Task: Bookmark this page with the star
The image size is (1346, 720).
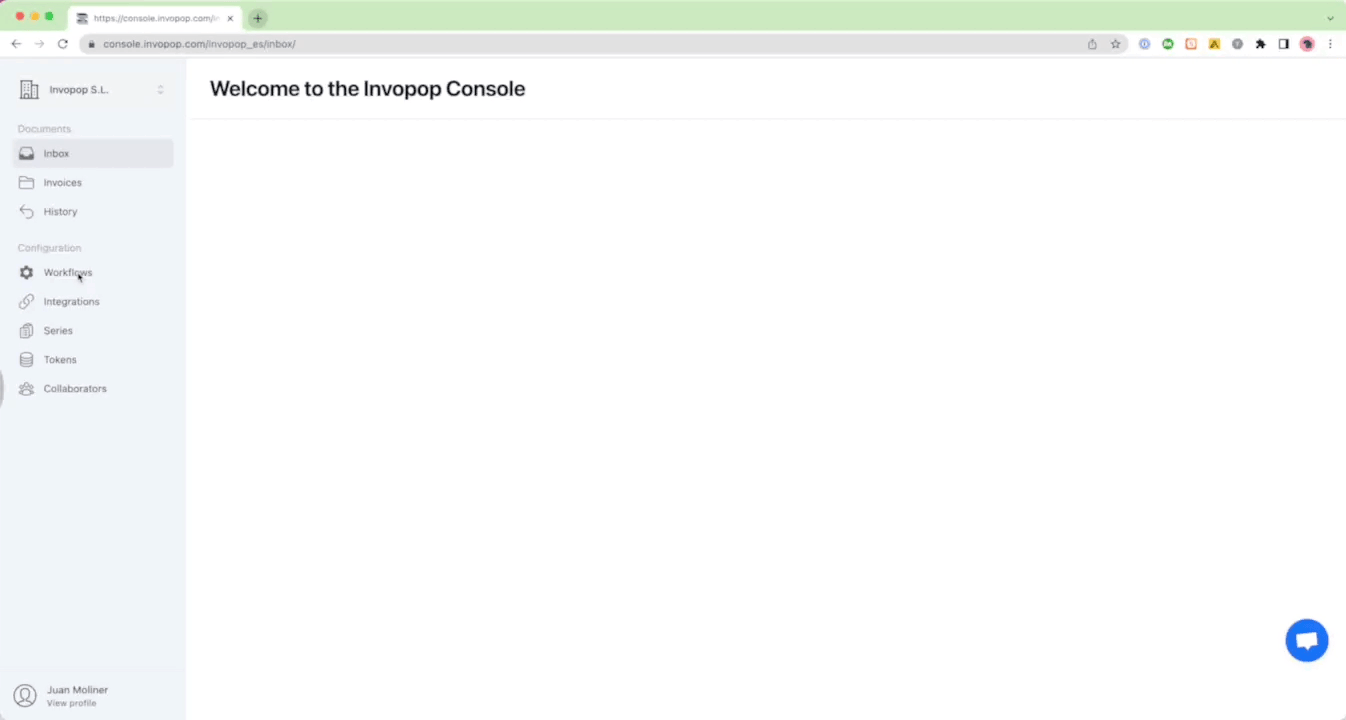Action: [x=1116, y=44]
